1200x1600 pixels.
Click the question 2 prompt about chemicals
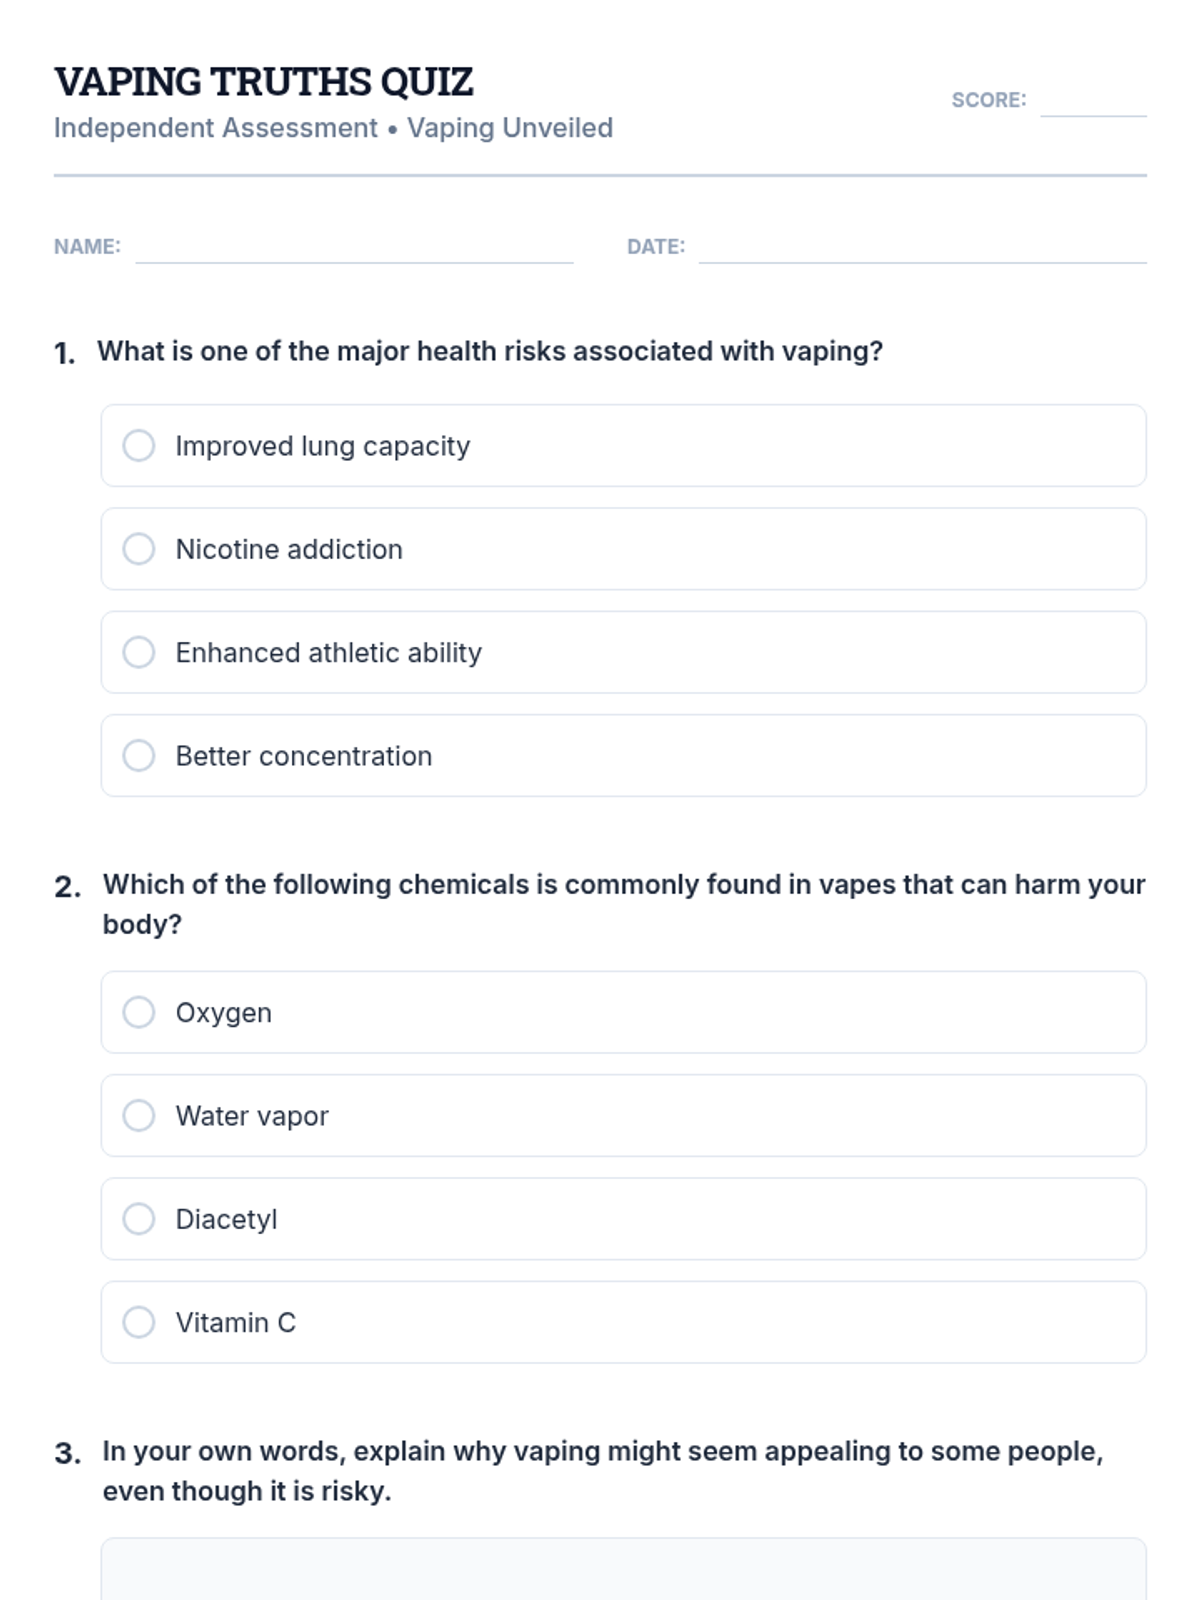coord(623,885)
